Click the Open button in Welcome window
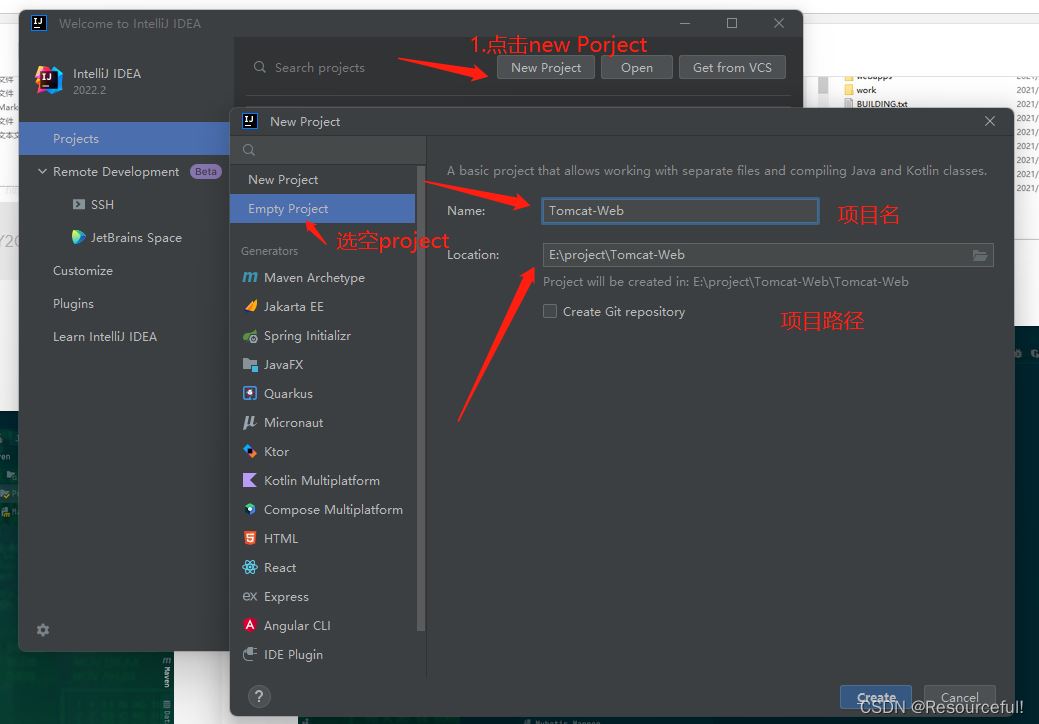 click(x=637, y=67)
